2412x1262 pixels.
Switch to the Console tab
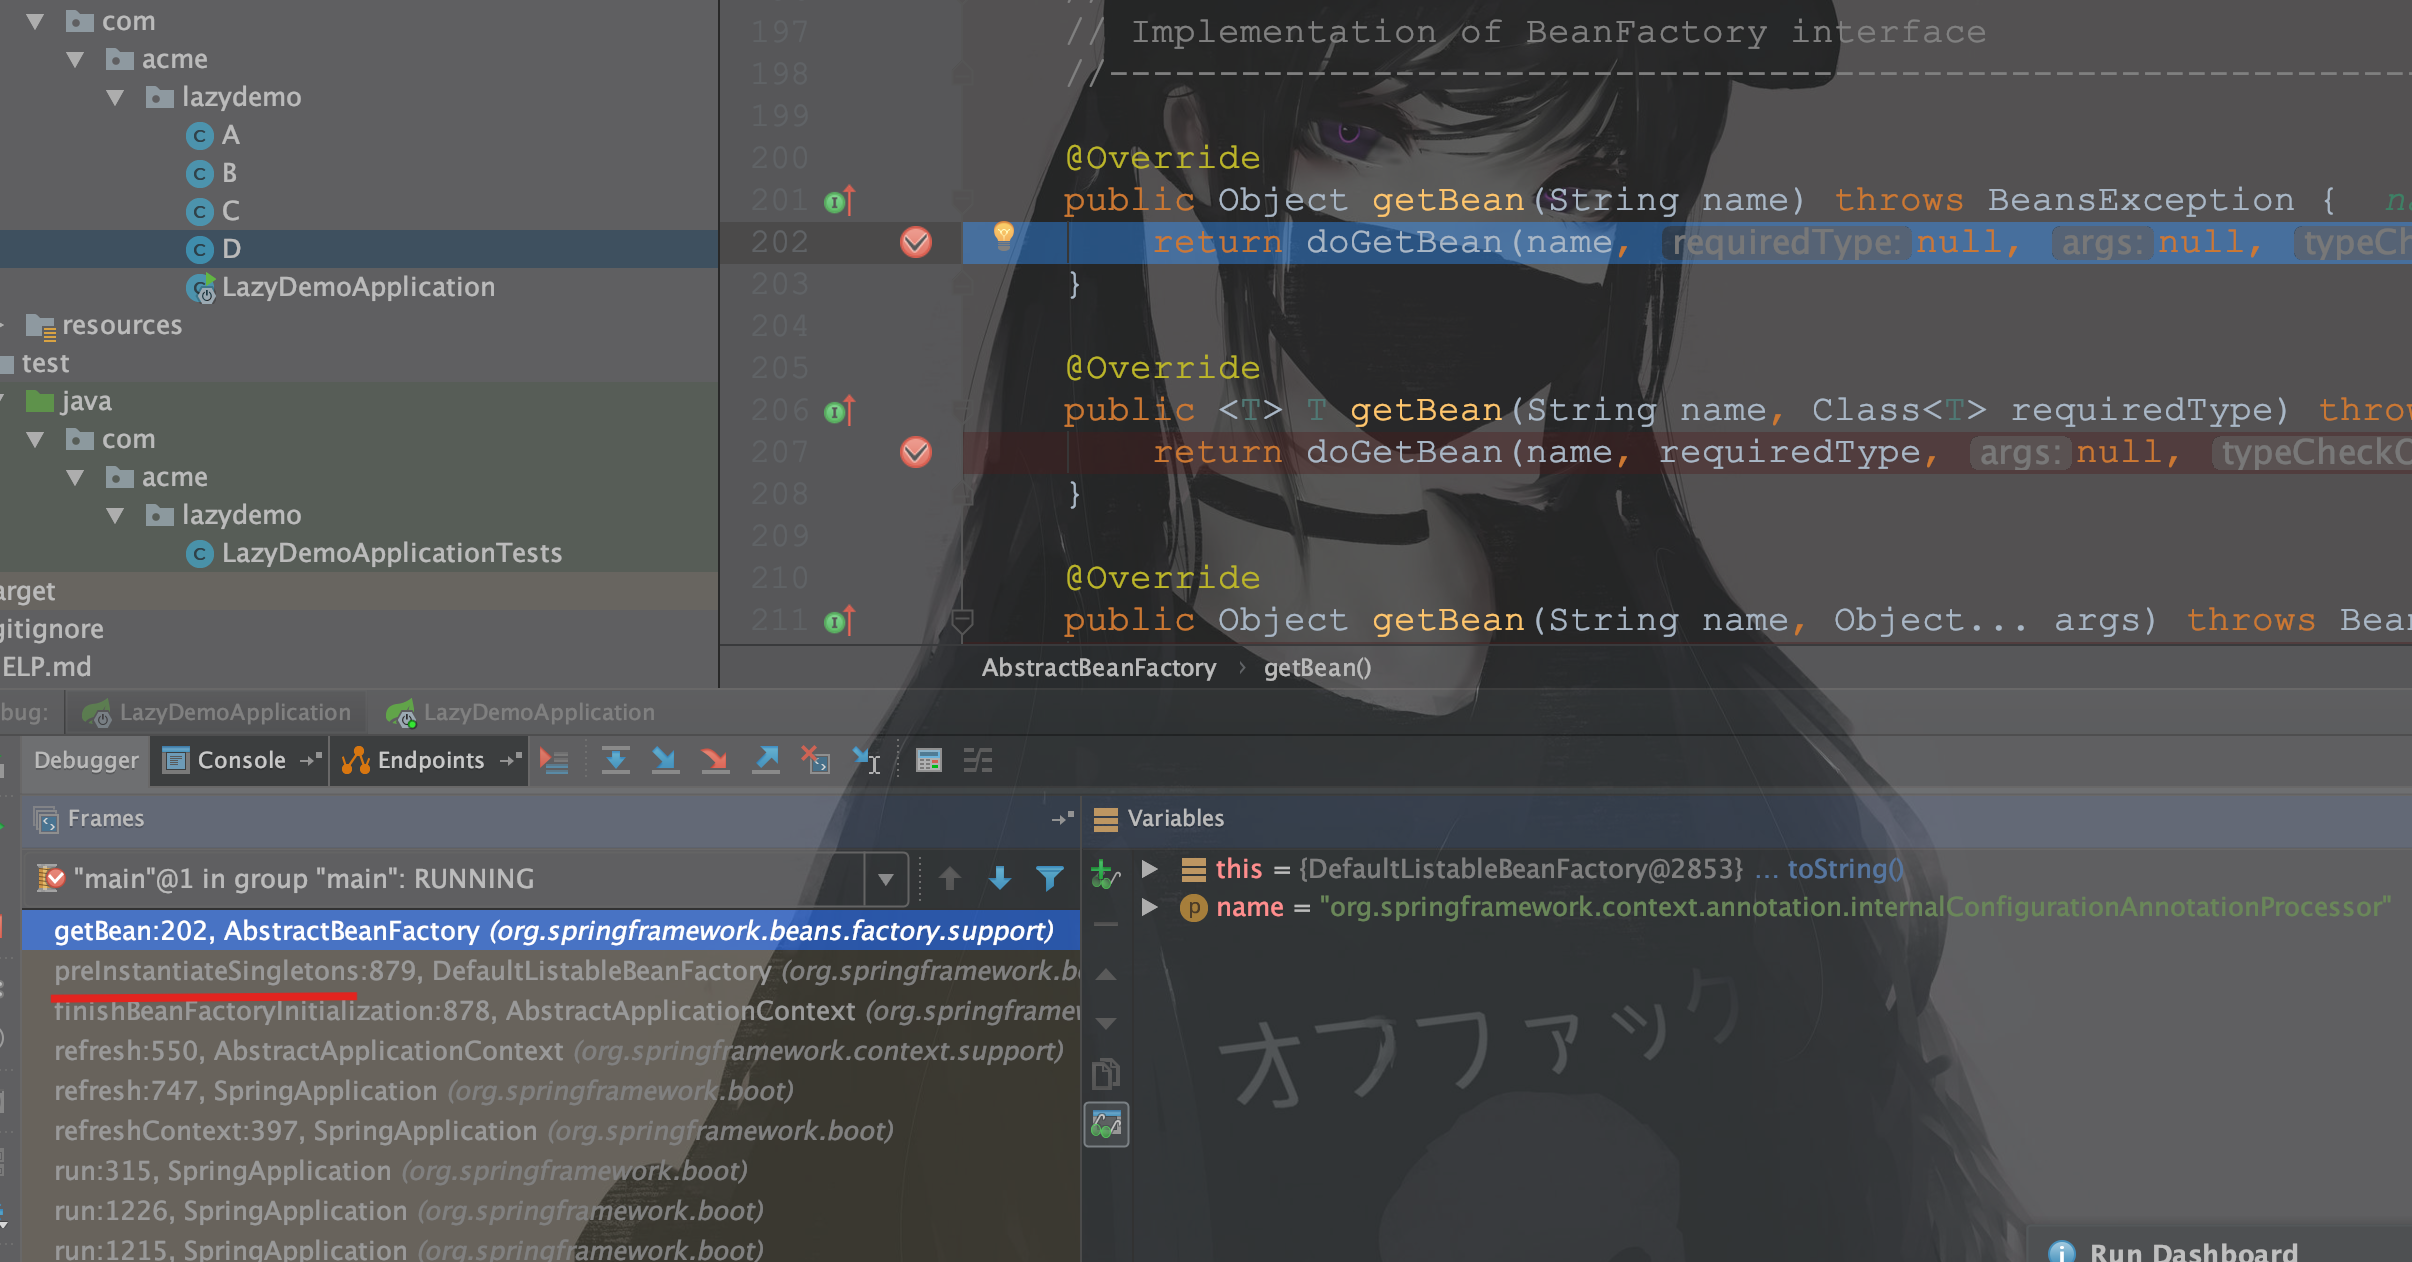click(240, 761)
